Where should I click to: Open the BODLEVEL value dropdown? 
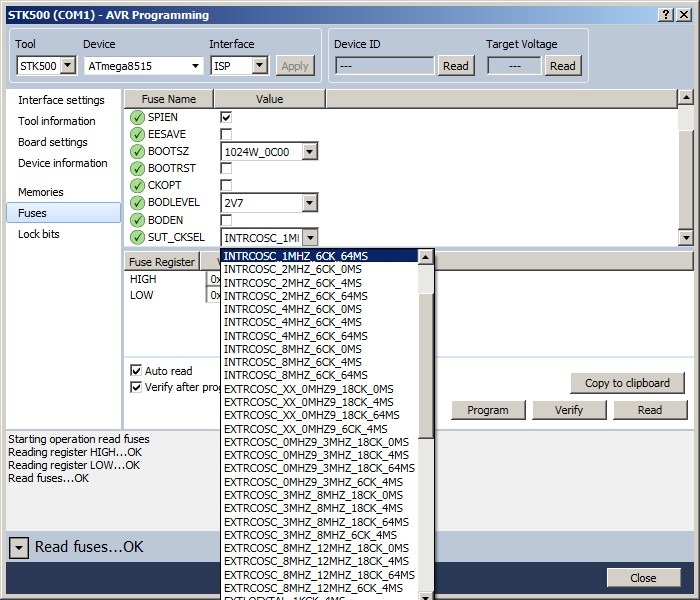click(309, 203)
